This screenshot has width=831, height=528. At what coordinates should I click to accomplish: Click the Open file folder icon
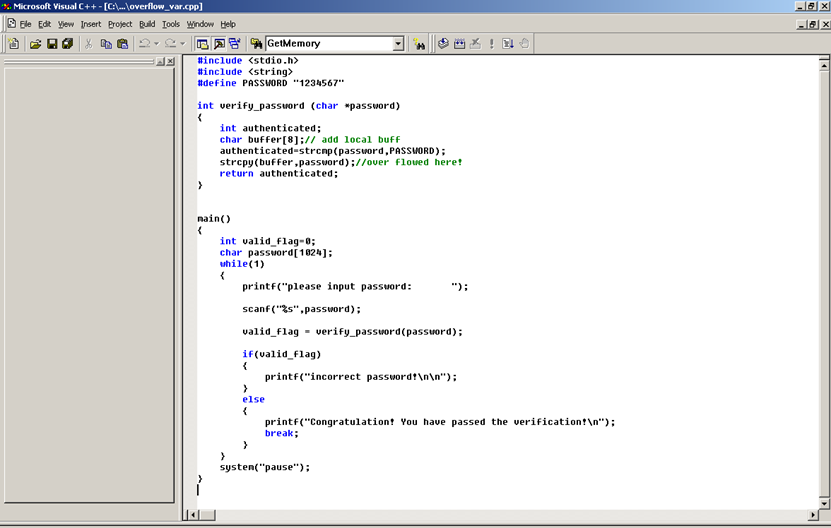coord(36,44)
